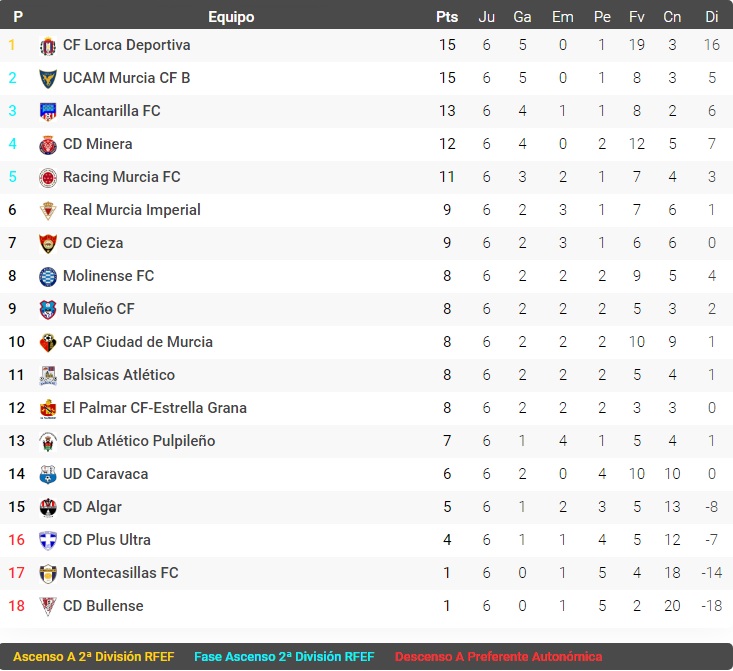
Task: Open the Muleño CF team name
Action: point(98,309)
